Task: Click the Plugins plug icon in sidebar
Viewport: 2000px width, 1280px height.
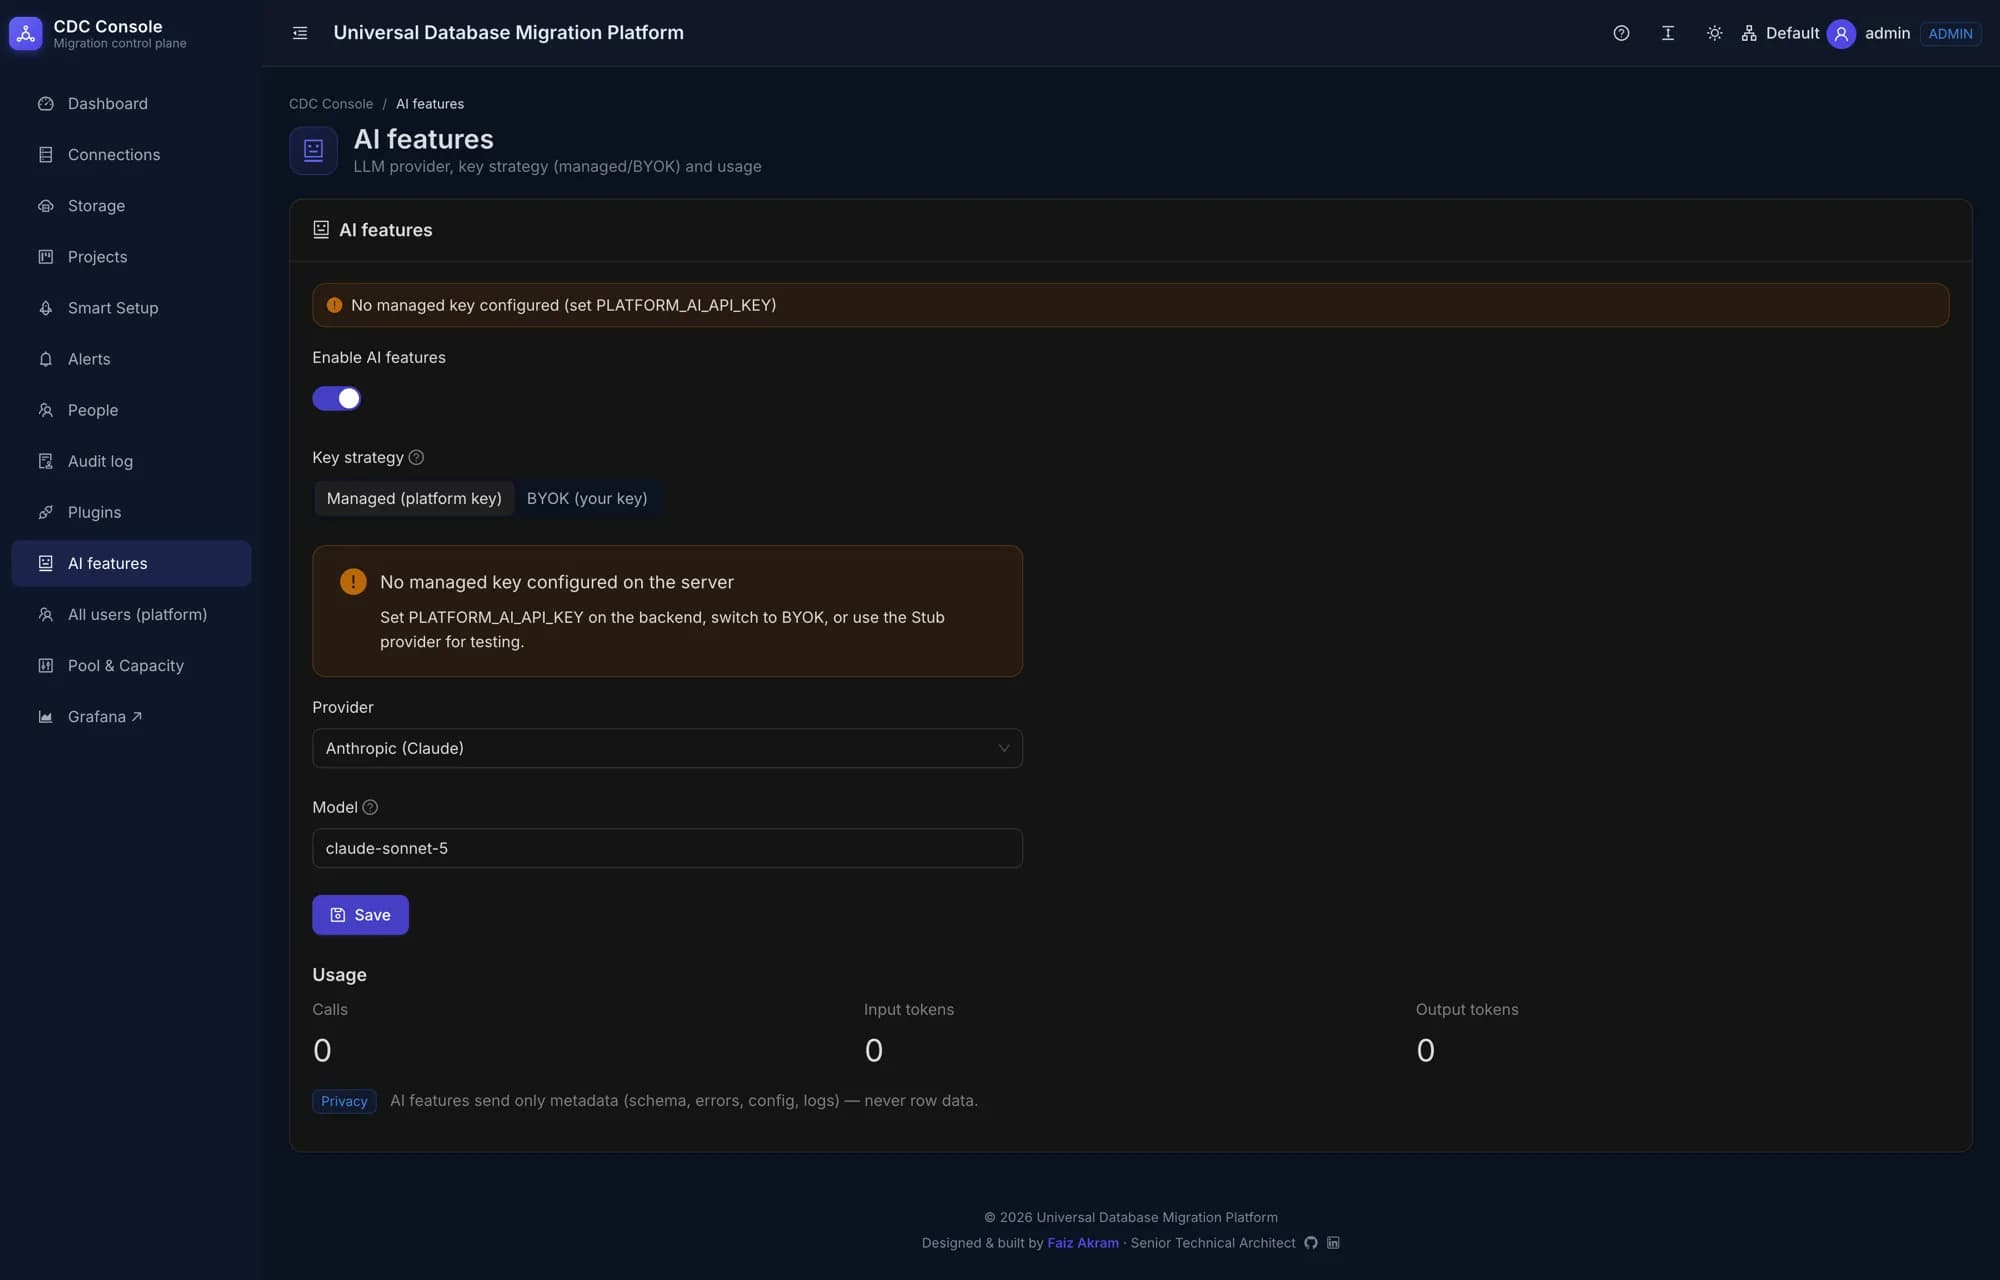Action: (x=45, y=512)
